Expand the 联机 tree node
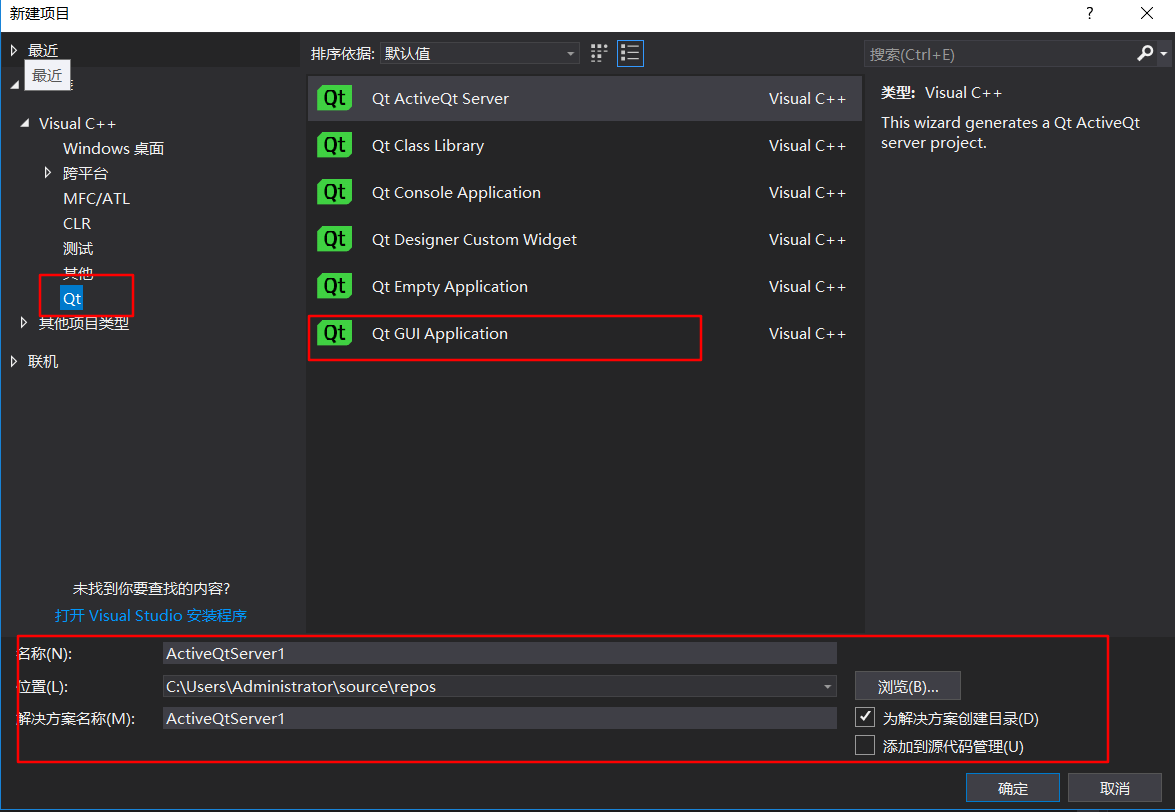This screenshot has width=1175, height=812. click(x=13, y=361)
